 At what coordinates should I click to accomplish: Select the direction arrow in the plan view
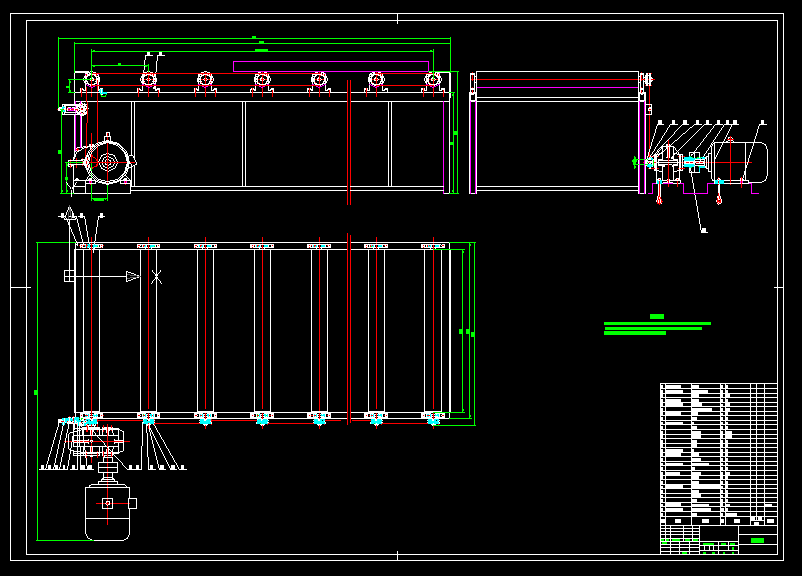click(x=102, y=276)
